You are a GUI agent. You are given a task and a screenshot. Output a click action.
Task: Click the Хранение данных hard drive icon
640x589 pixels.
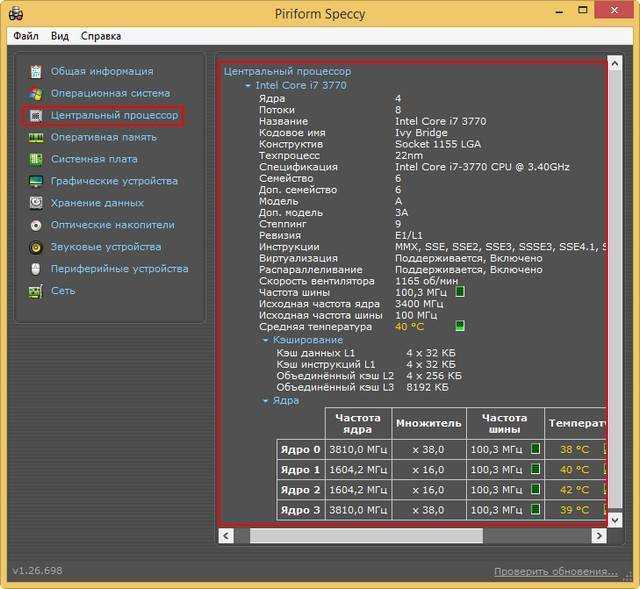click(36, 203)
